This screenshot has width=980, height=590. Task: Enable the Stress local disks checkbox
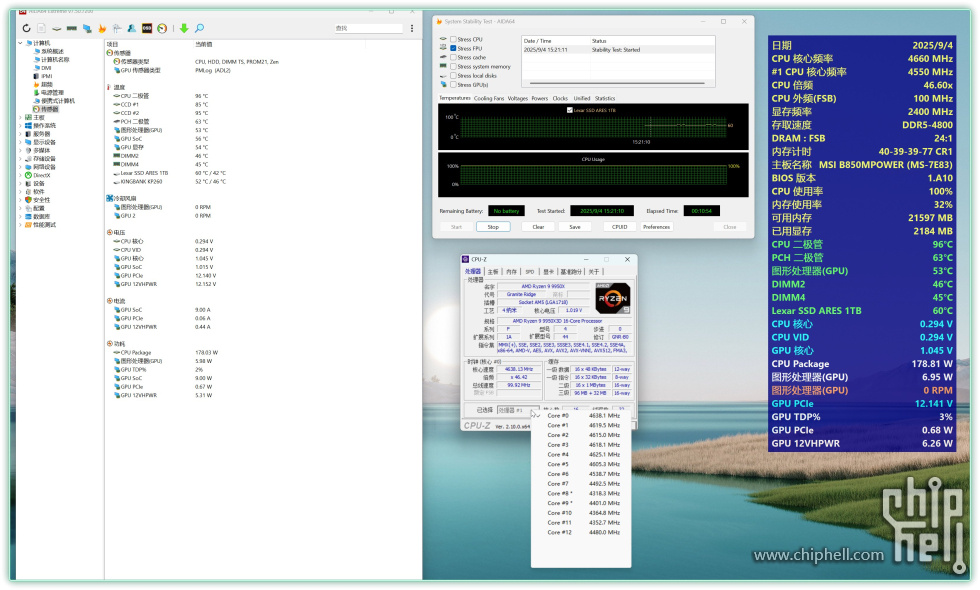[x=453, y=76]
